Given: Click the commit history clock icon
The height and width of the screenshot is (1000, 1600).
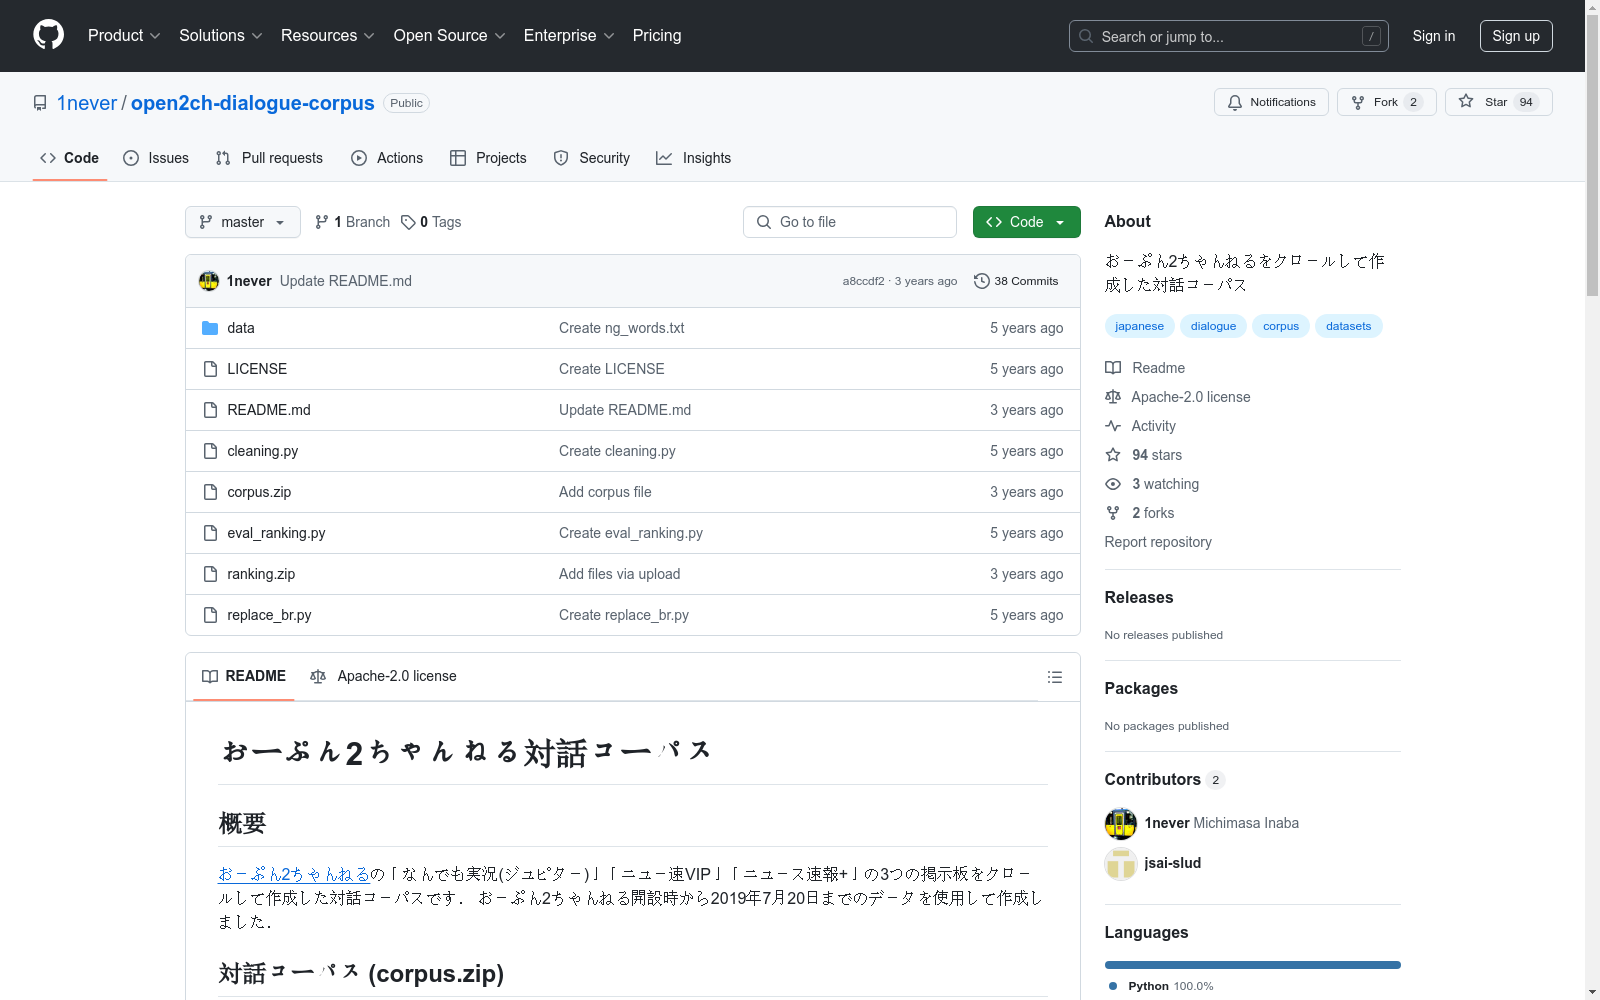Looking at the screenshot, I should click(x=982, y=281).
